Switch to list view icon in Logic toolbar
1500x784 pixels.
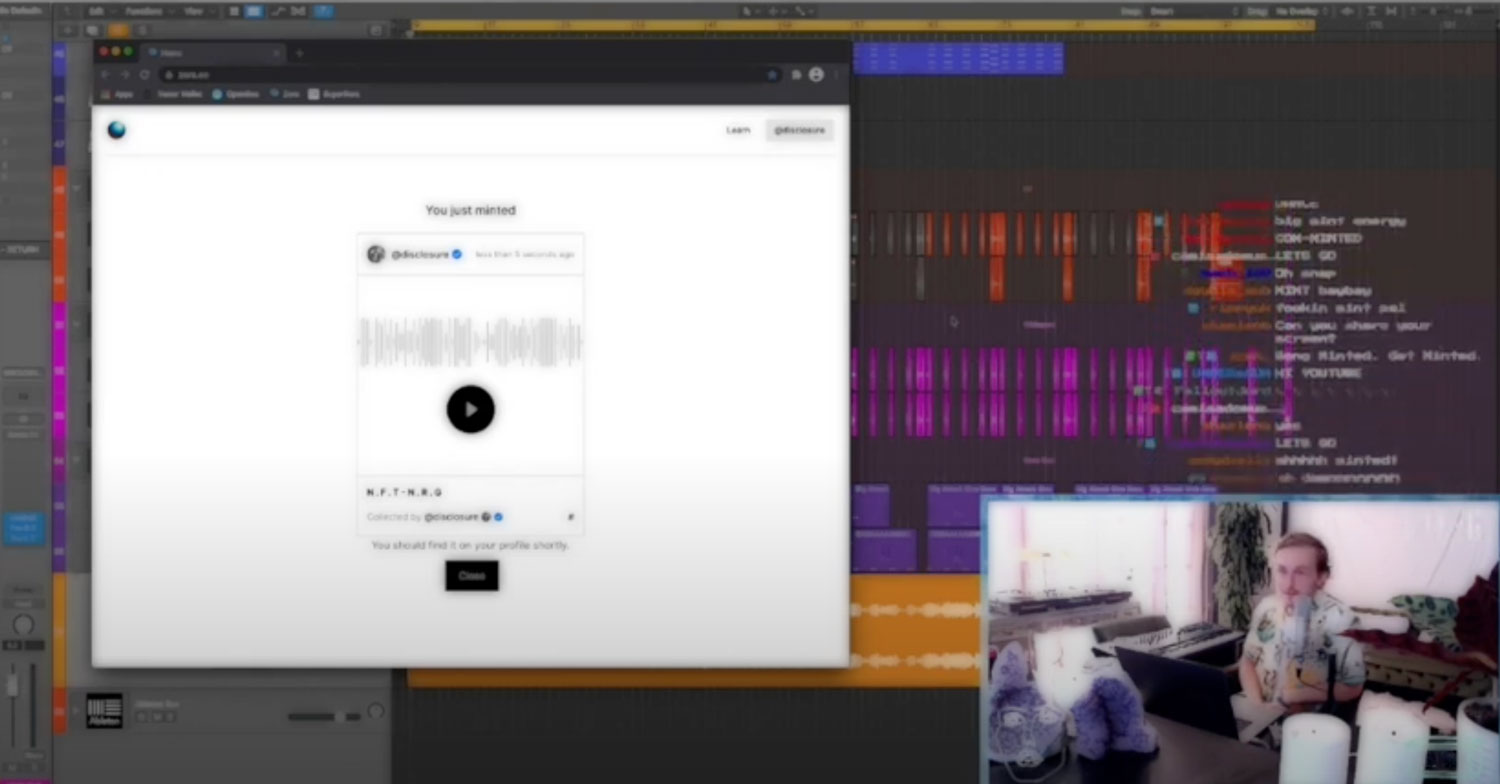pos(235,11)
